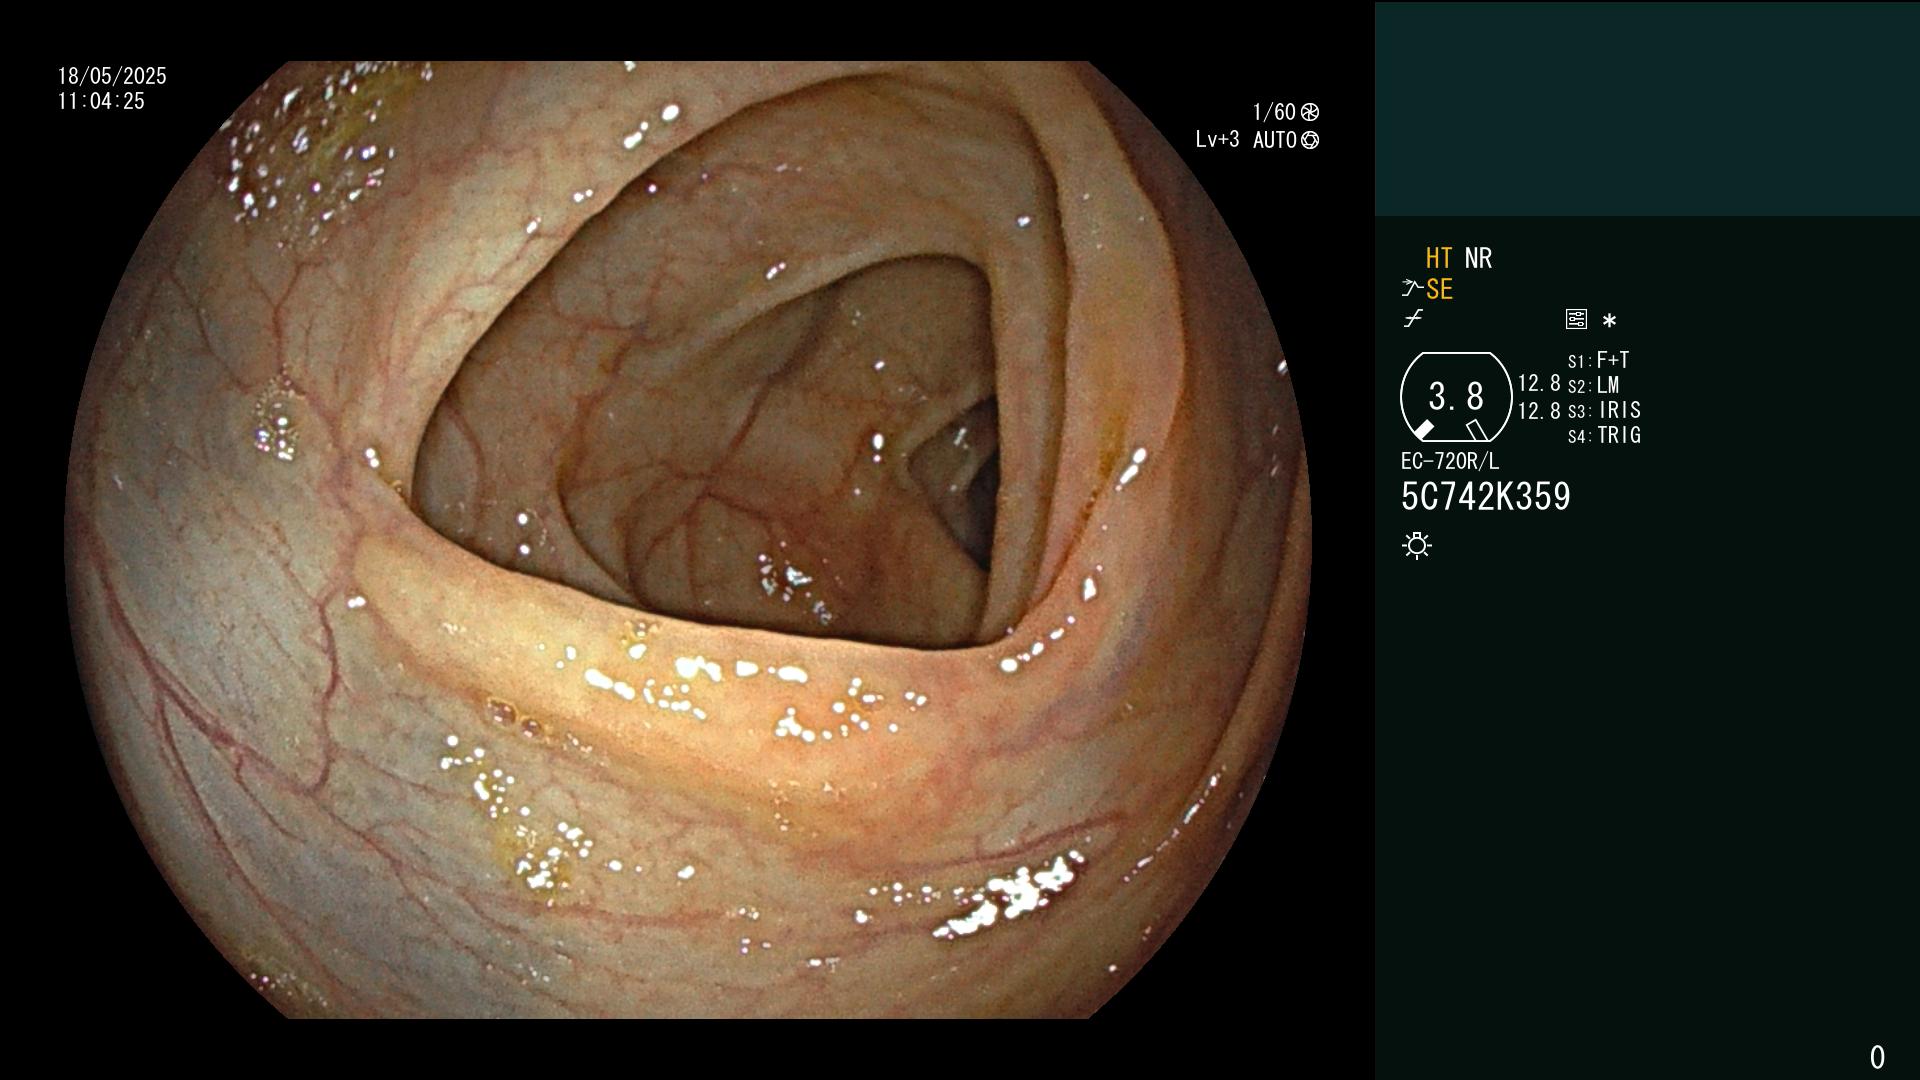Click the orange SE label

click(1439, 289)
